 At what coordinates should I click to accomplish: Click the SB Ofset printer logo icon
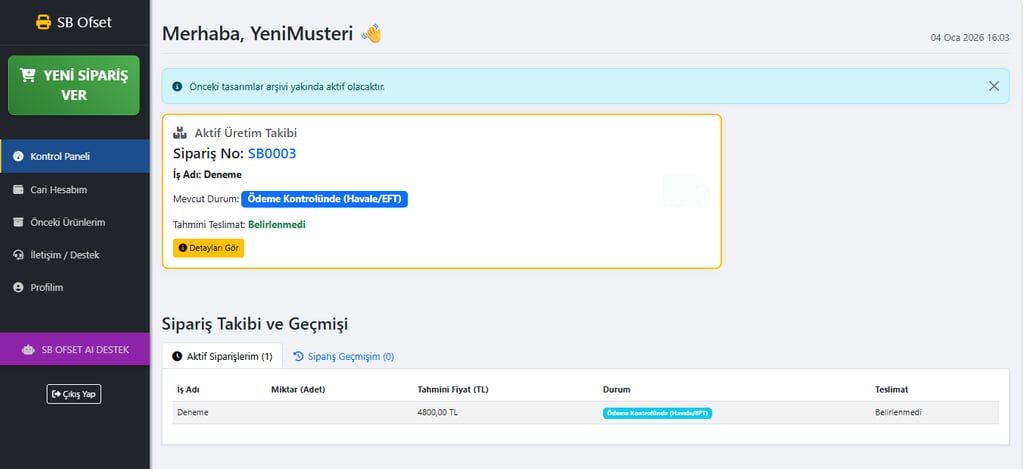coord(43,22)
